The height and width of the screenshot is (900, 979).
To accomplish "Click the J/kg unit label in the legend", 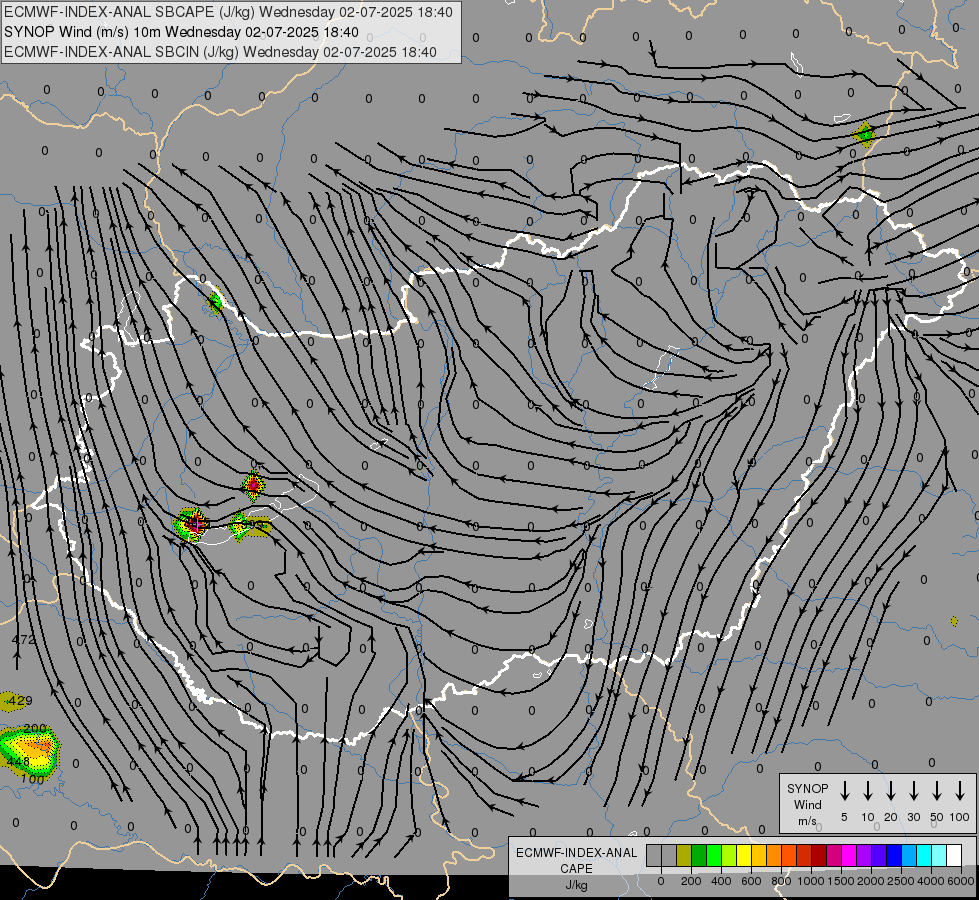I will coord(576,885).
